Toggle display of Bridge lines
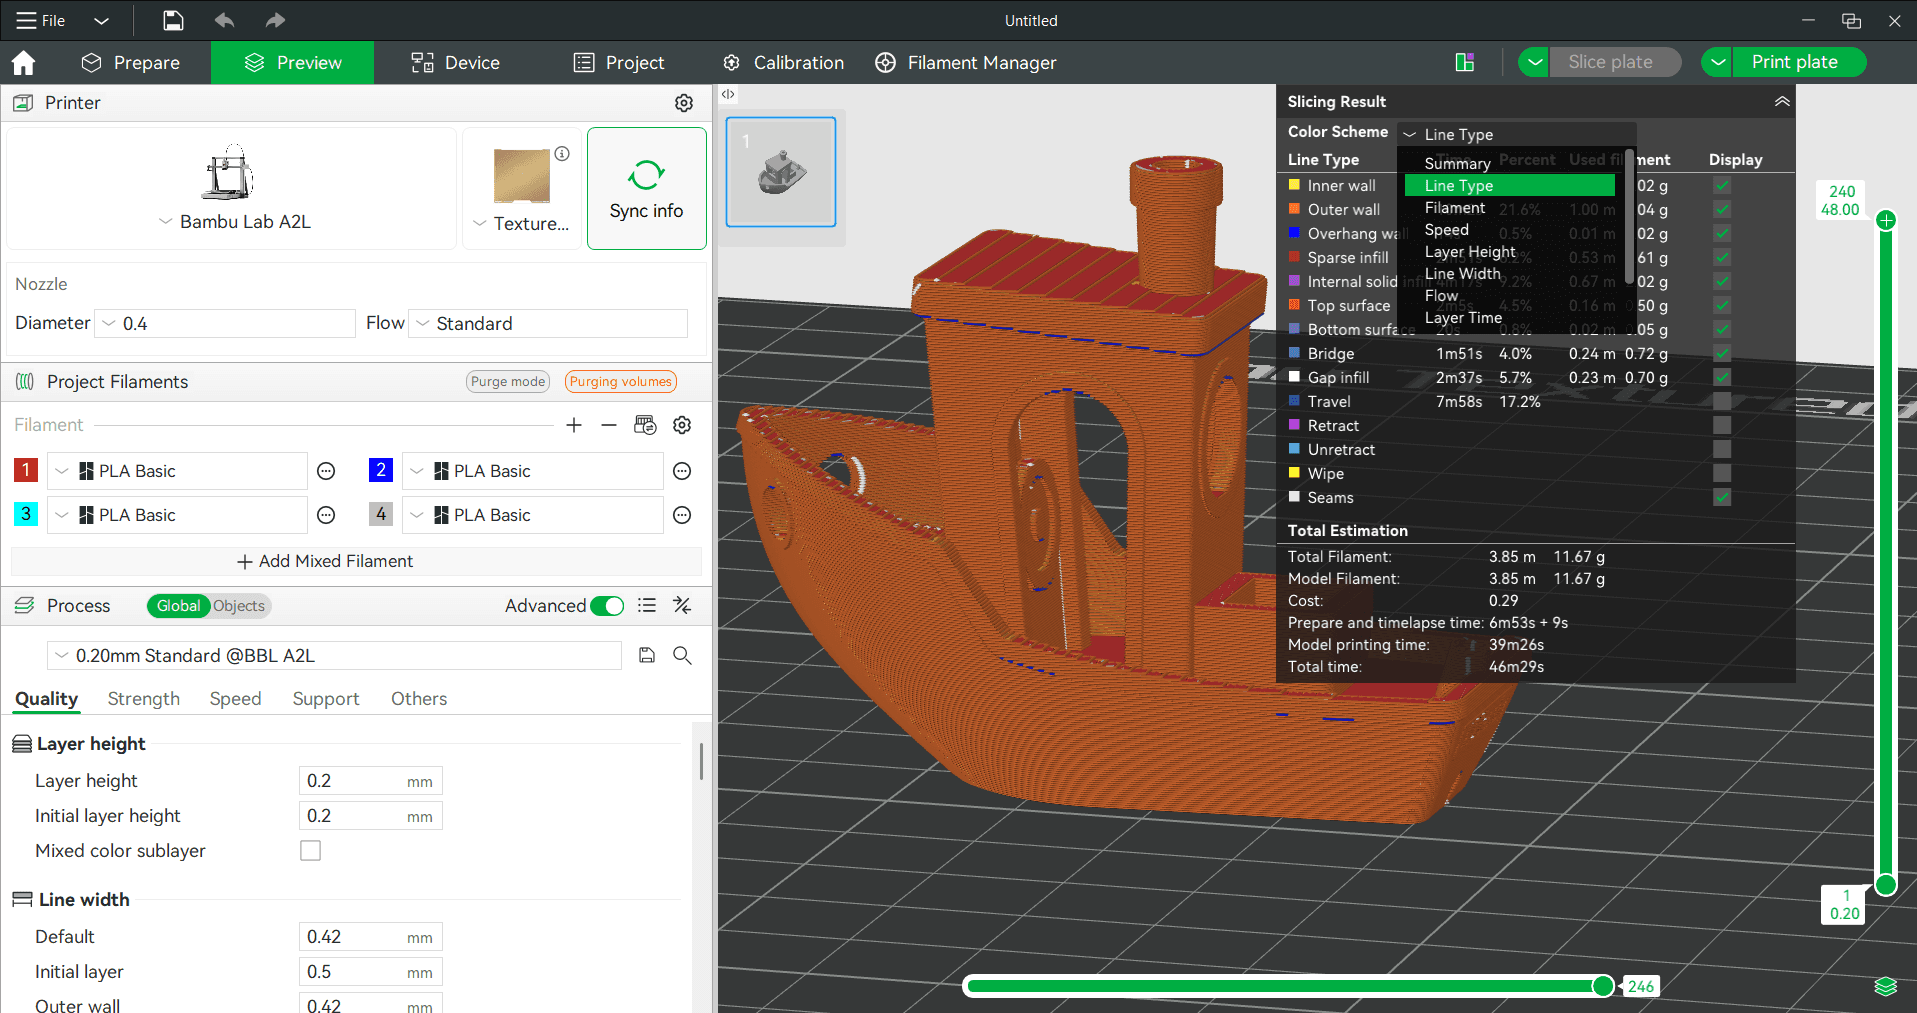The image size is (1917, 1013). pos(1722,353)
